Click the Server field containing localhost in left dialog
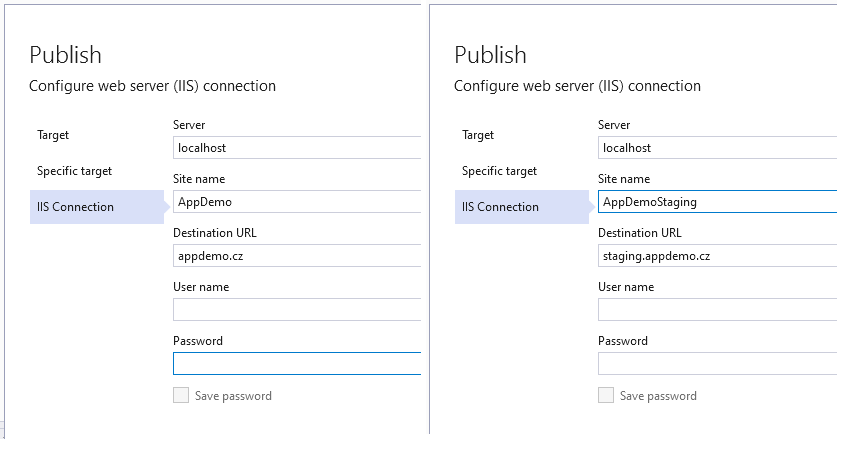This screenshot has height=452, width=845. 297,148
